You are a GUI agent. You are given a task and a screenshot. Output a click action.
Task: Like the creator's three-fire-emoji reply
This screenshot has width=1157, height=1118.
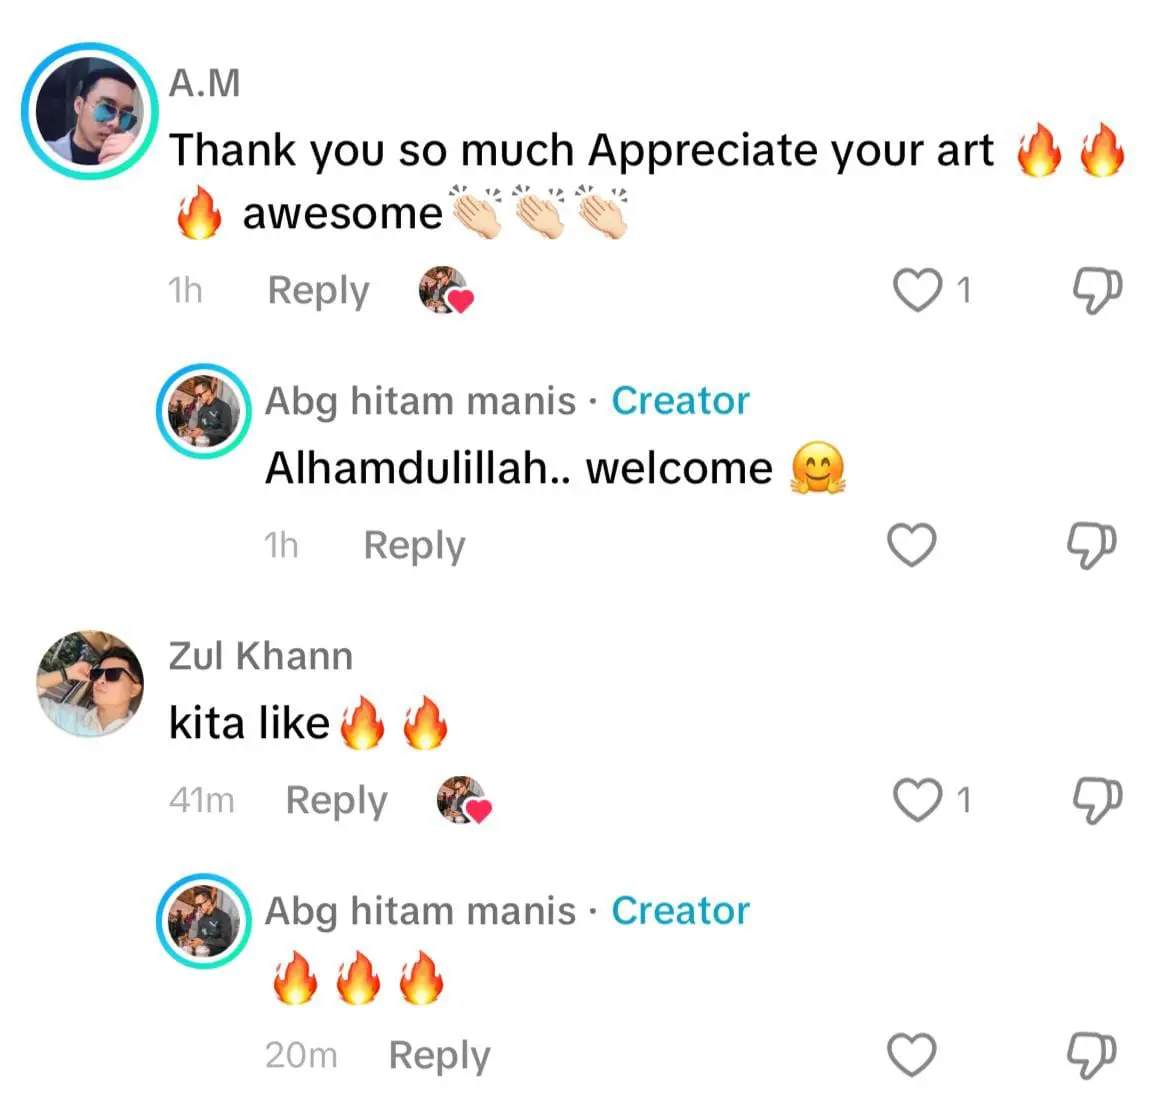click(911, 1055)
